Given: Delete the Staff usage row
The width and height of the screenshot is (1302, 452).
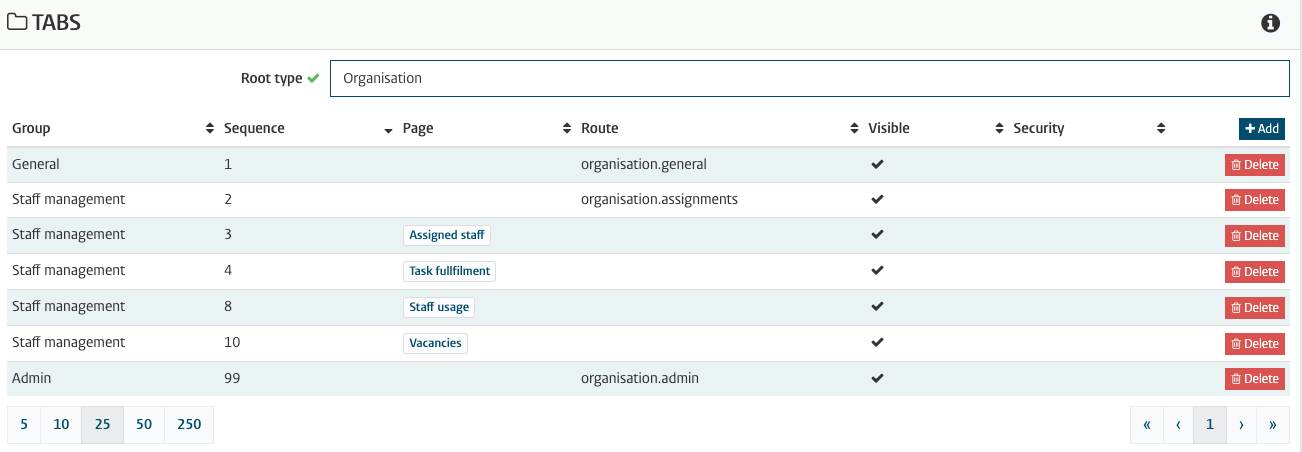Looking at the screenshot, I should (x=1255, y=308).
